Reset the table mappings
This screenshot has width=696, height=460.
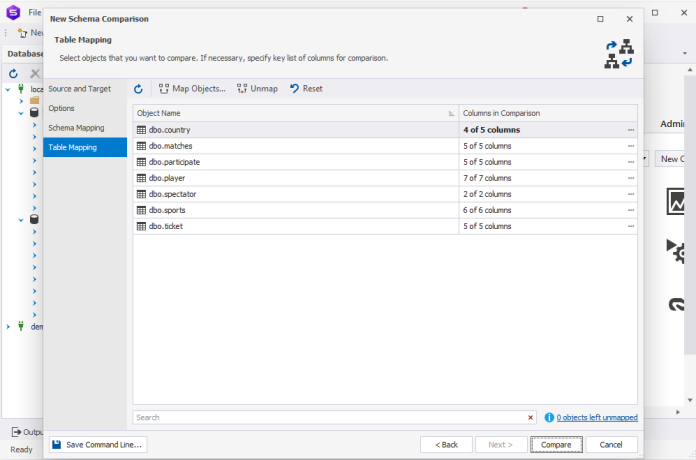click(306, 89)
